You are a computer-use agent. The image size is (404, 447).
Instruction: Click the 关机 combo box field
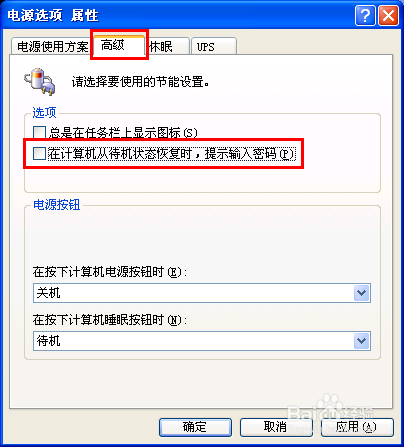(x=202, y=293)
